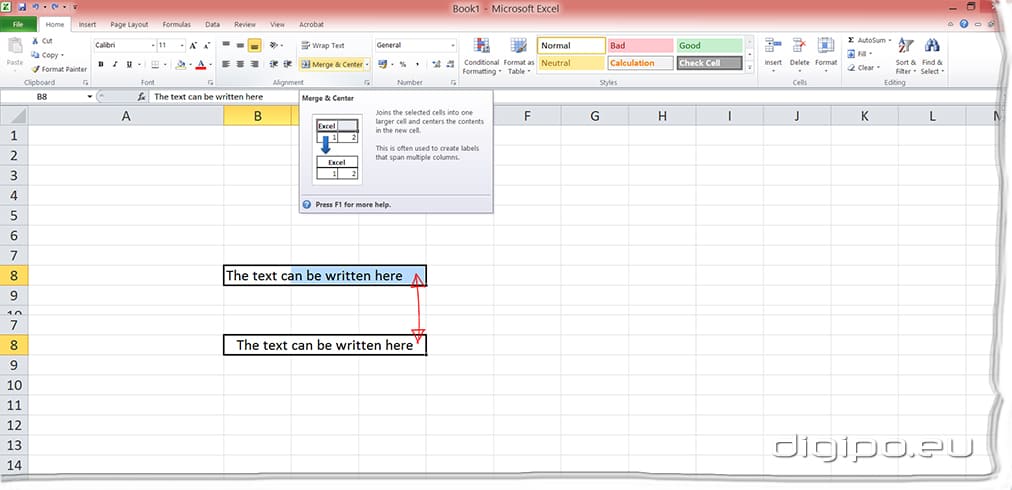
Task: Decrease cell indent
Action: [x=273, y=64]
